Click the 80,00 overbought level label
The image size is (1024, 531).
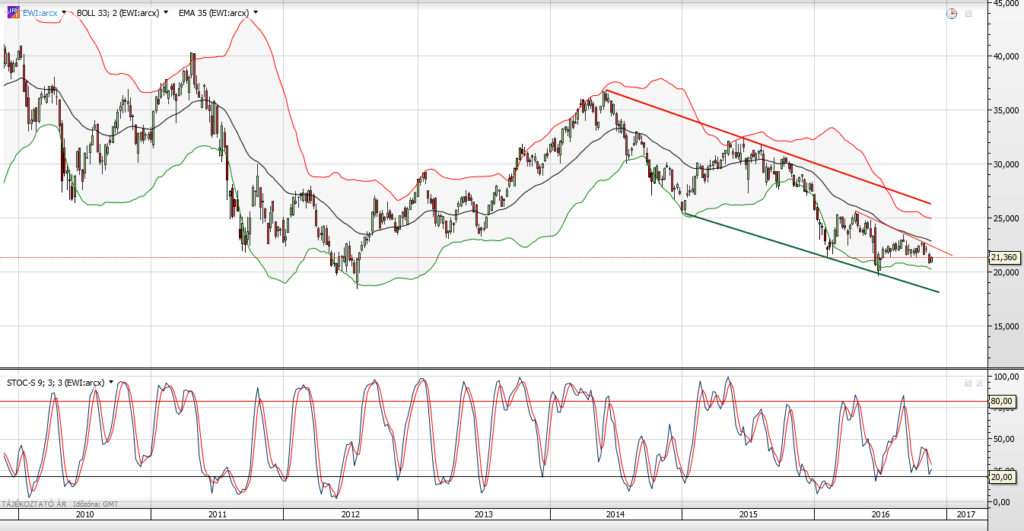point(1003,401)
